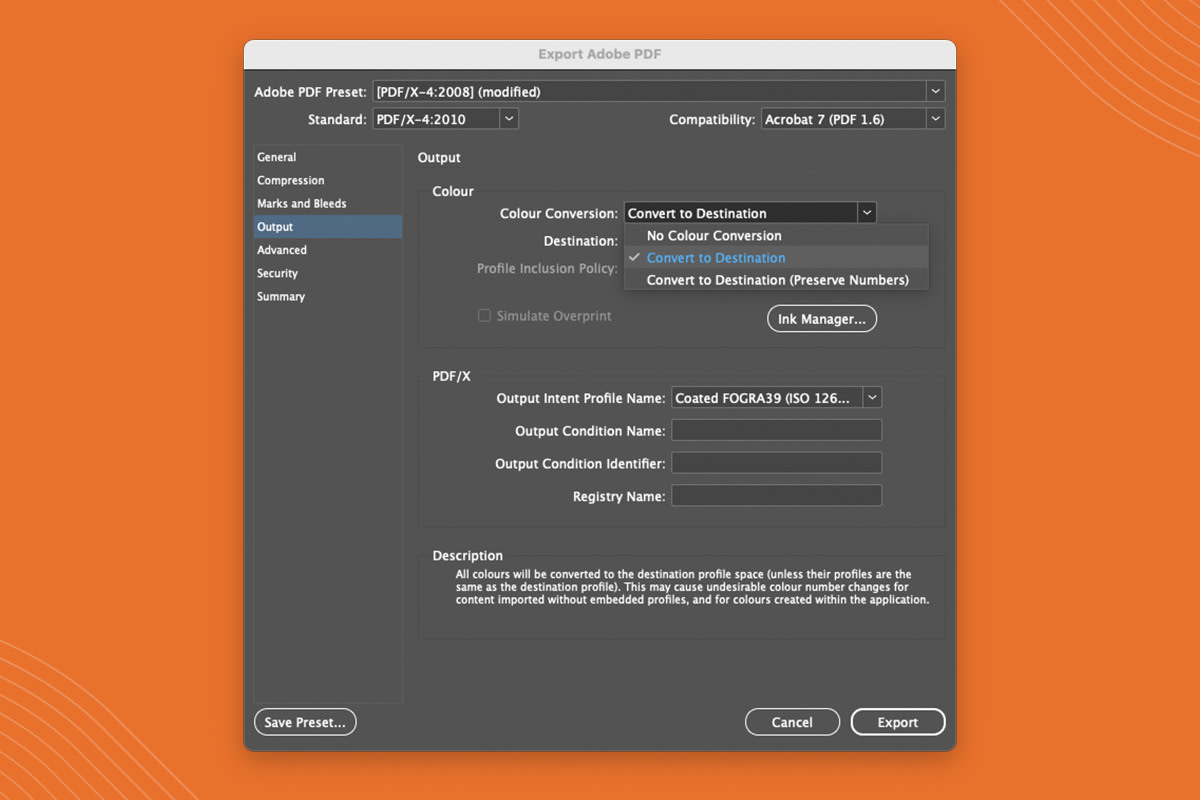Open the Standard PDF/X-4:2010 dropdown
Viewport: 1200px width, 800px height.
pos(446,119)
